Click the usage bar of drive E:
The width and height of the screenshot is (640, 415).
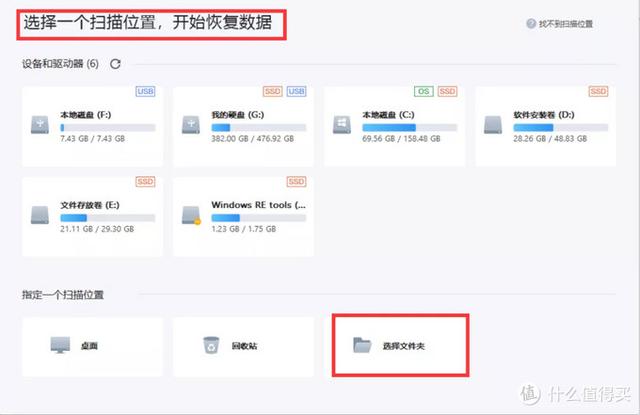[x=108, y=218]
